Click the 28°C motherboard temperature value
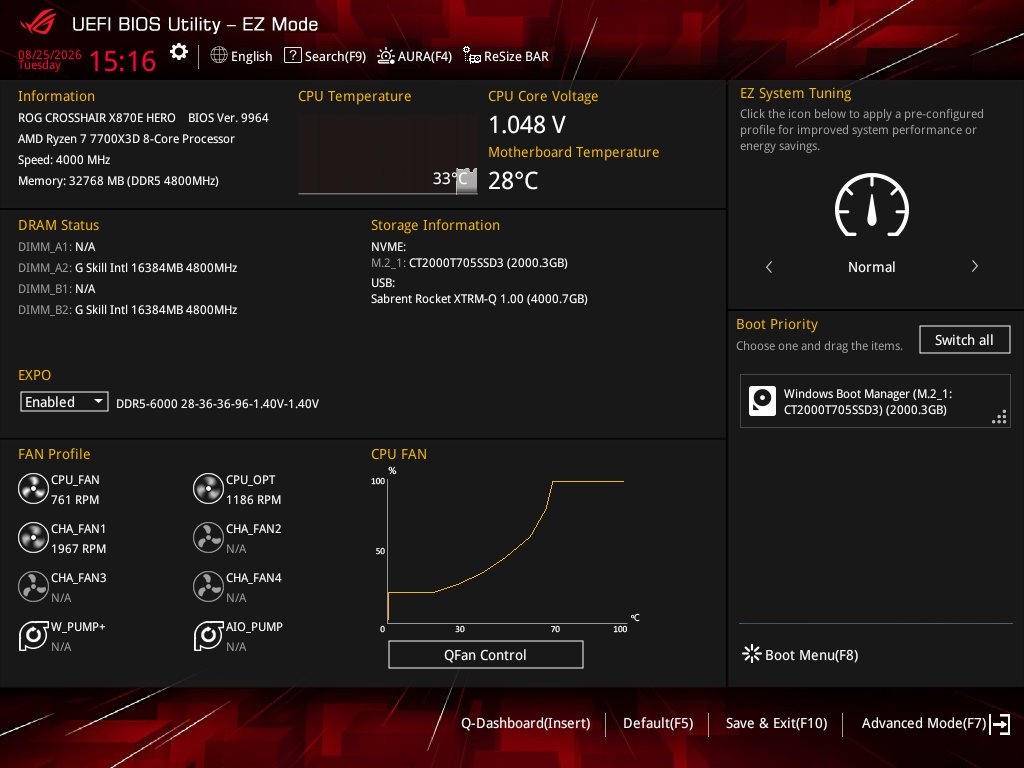 pyautogui.click(x=513, y=181)
